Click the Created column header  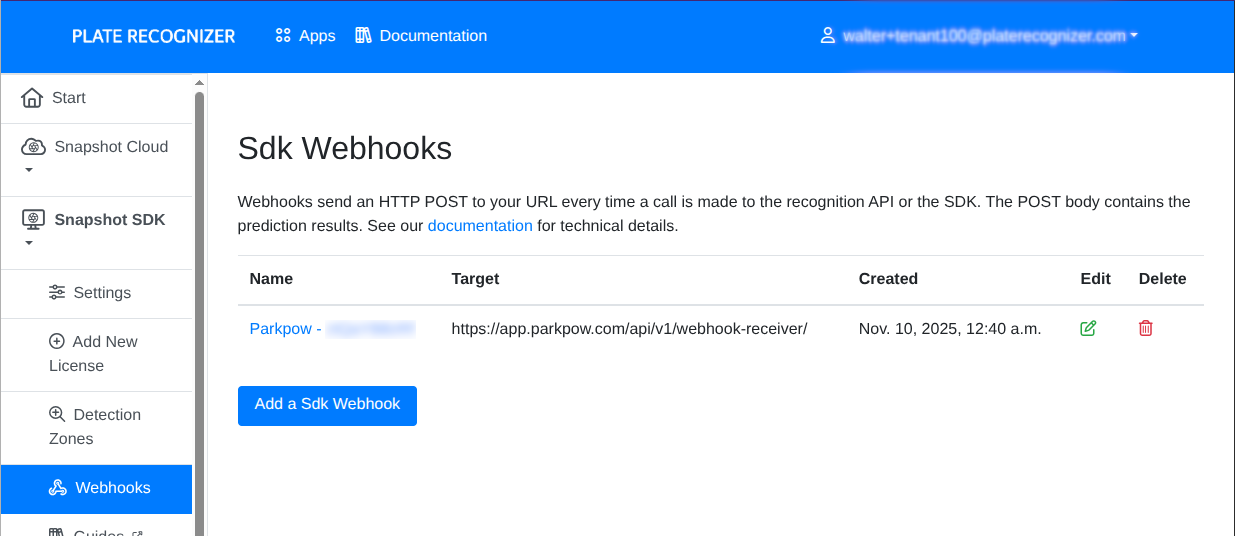pyautogui.click(x=888, y=279)
